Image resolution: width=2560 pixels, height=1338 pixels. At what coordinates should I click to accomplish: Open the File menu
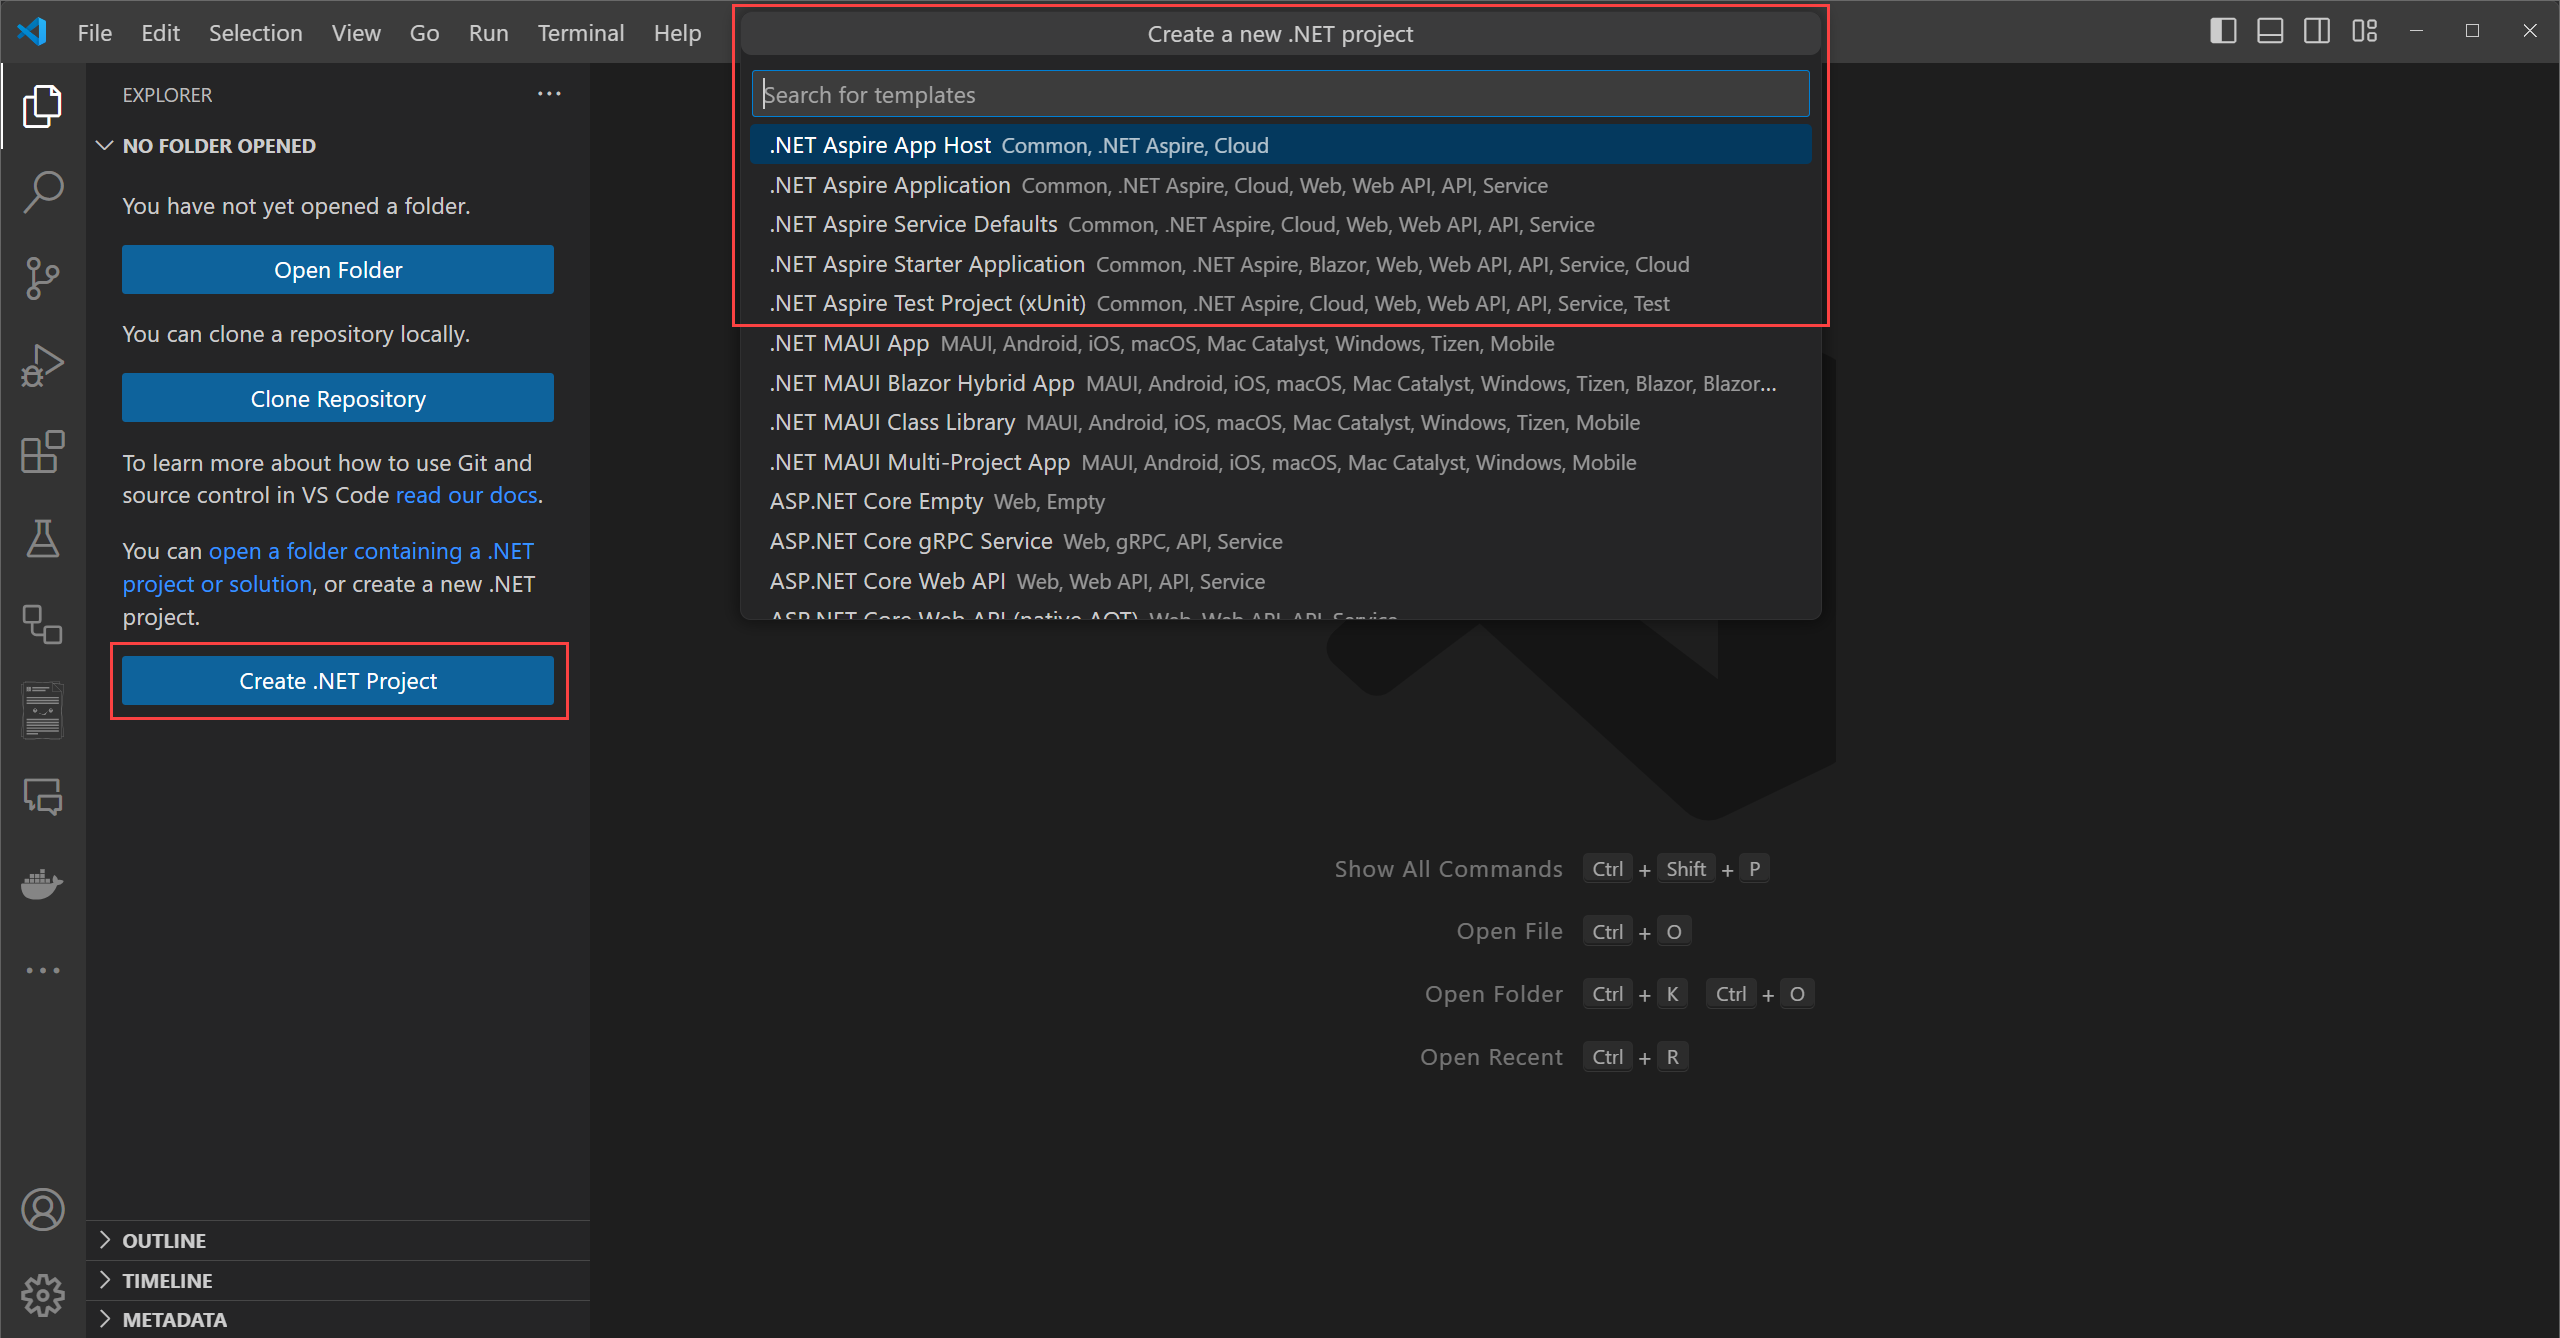click(x=95, y=33)
